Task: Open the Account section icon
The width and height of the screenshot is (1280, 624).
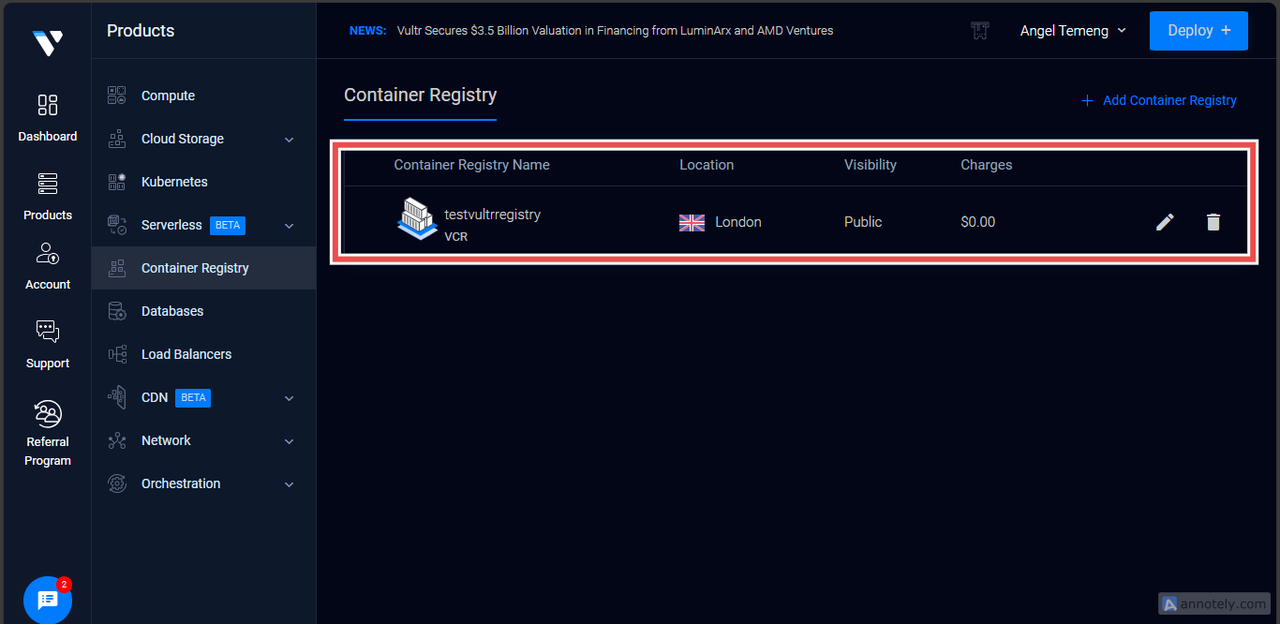Action: [47, 254]
